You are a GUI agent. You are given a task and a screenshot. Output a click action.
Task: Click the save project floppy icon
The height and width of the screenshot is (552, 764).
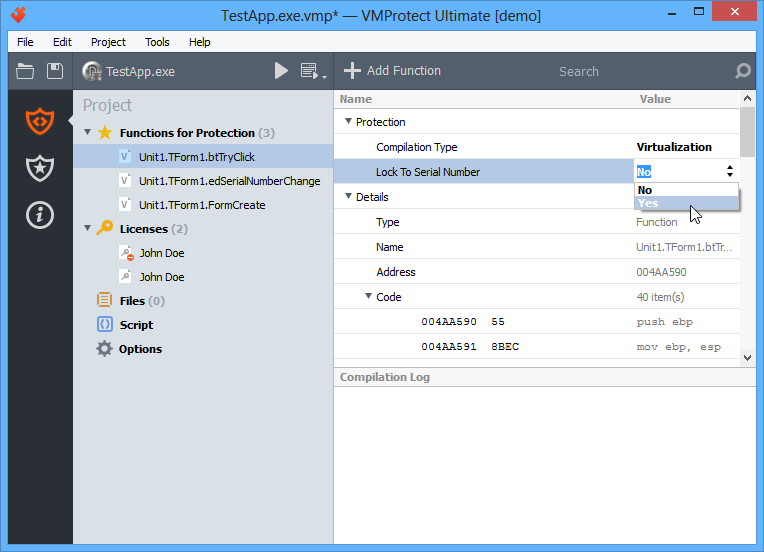tap(55, 71)
